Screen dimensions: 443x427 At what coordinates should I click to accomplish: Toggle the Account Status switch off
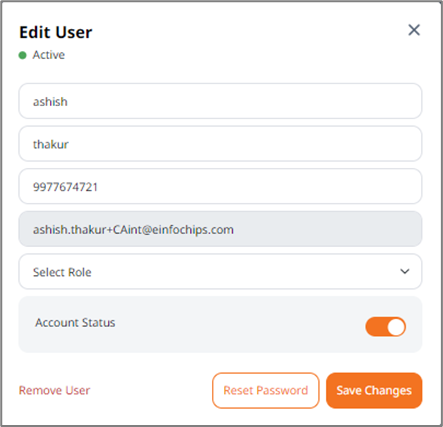386,327
